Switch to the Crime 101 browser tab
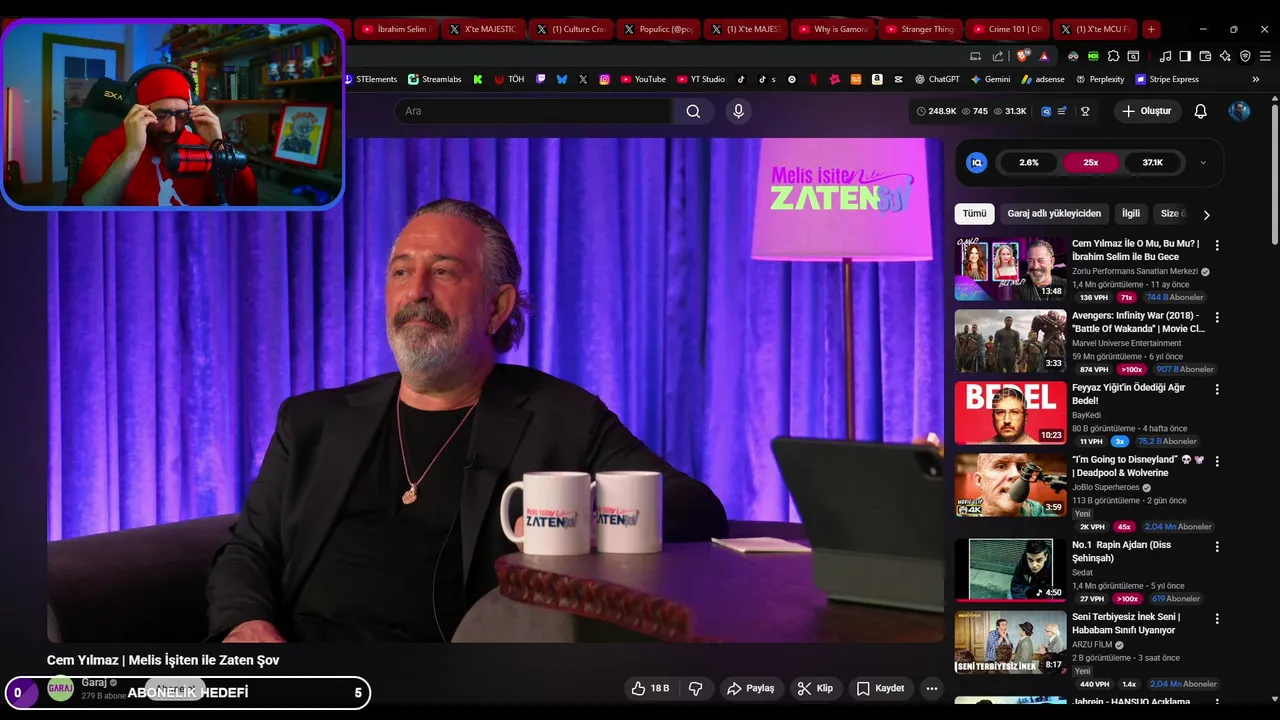The height and width of the screenshot is (720, 1280). (1007, 29)
